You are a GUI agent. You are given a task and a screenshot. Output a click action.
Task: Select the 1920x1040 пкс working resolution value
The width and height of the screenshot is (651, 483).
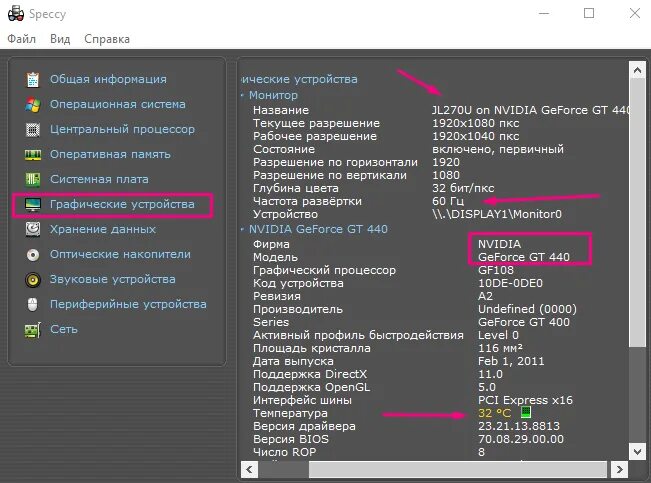click(476, 136)
